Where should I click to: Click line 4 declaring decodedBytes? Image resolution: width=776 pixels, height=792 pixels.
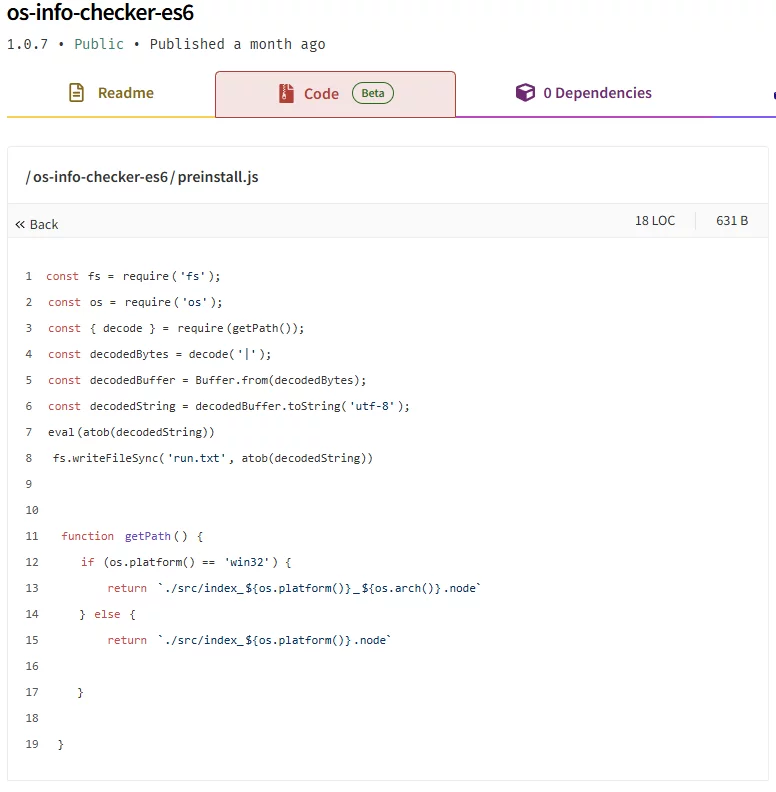tap(160, 354)
